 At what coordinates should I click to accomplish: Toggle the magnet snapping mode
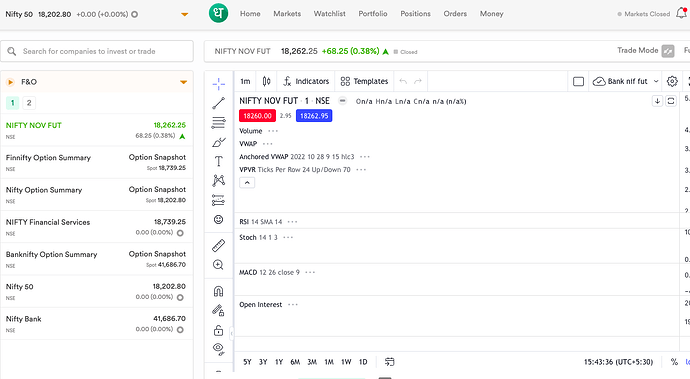pyautogui.click(x=218, y=291)
